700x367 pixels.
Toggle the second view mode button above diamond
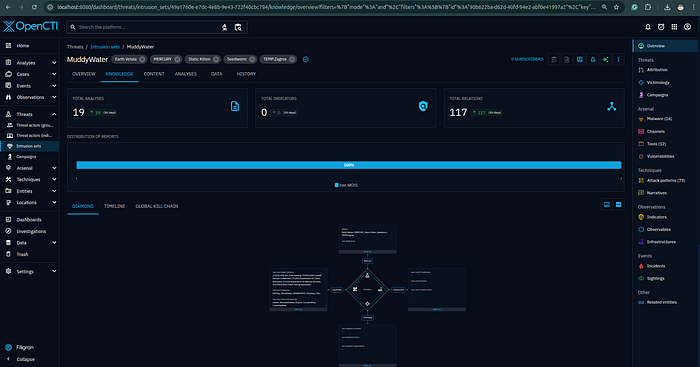[618, 204]
